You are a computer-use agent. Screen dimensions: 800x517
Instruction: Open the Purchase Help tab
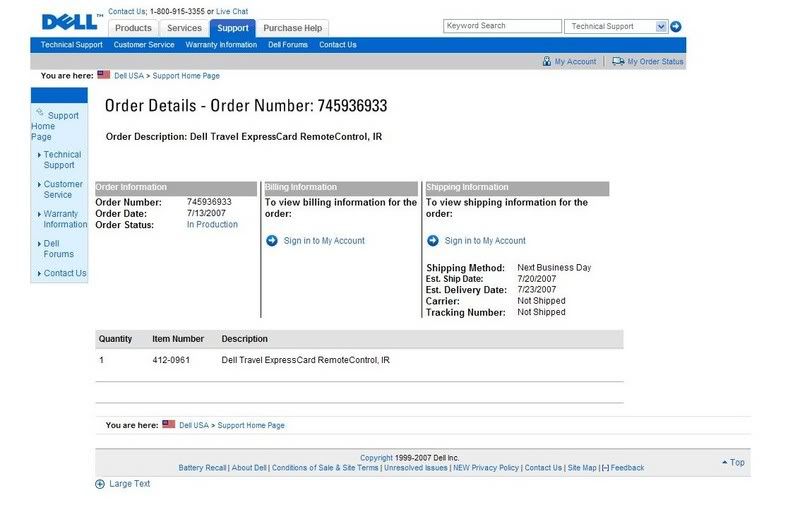[292, 28]
